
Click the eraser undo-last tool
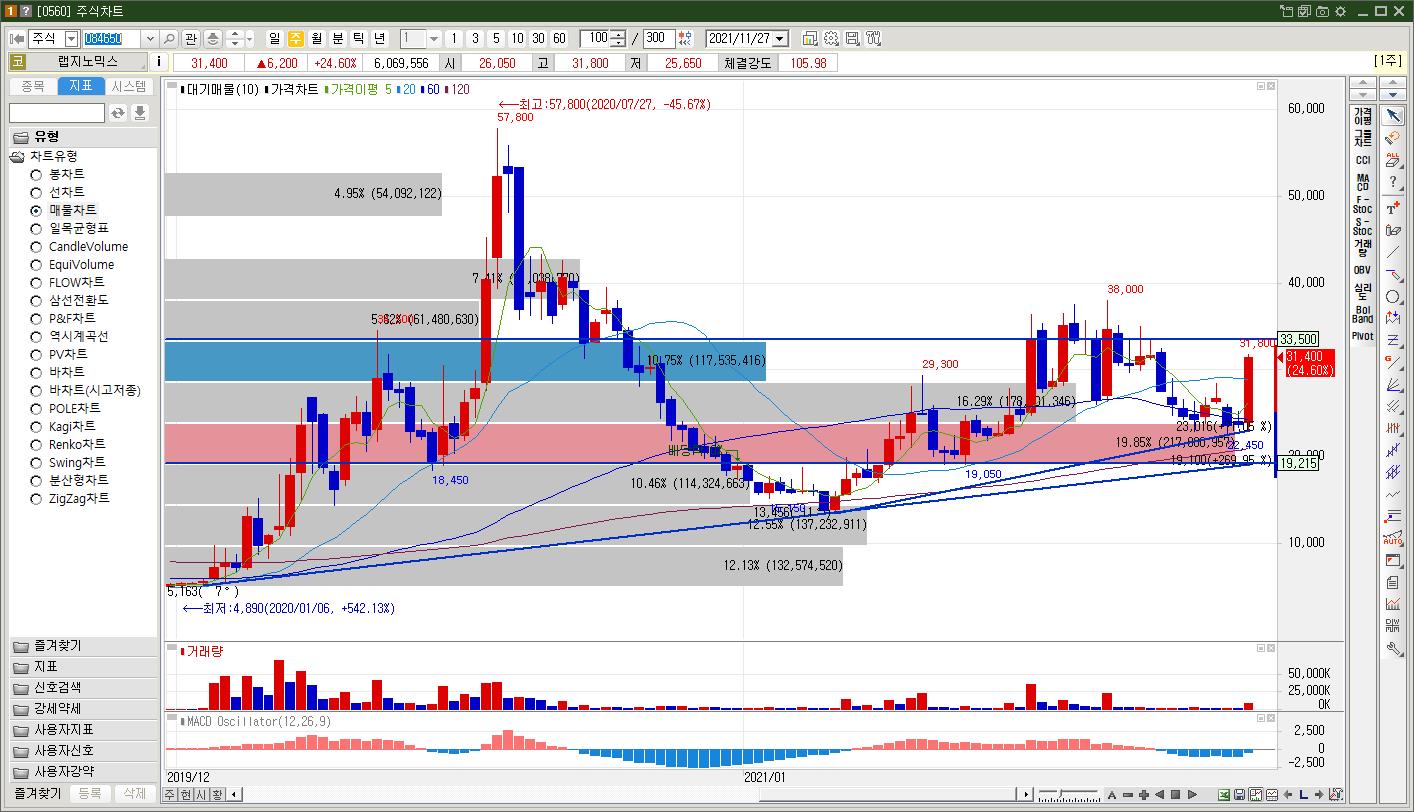coord(1393,138)
